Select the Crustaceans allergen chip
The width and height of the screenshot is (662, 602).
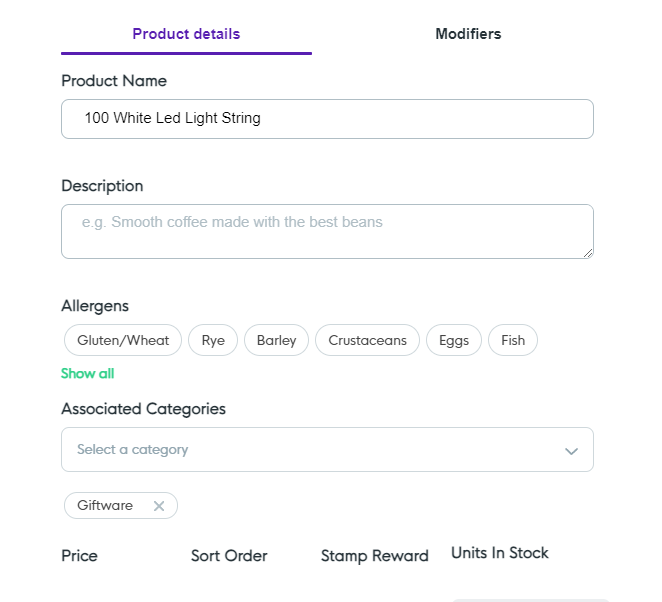367,340
